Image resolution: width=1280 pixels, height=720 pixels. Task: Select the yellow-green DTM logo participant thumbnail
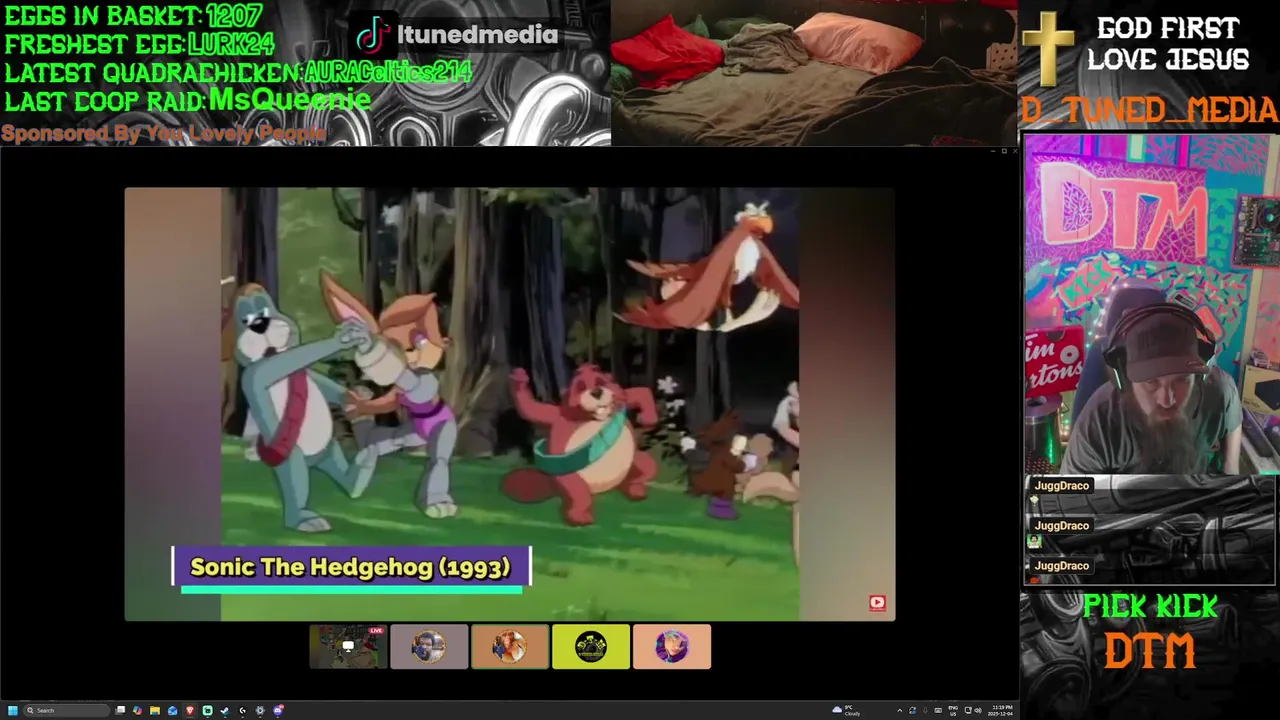(x=591, y=646)
